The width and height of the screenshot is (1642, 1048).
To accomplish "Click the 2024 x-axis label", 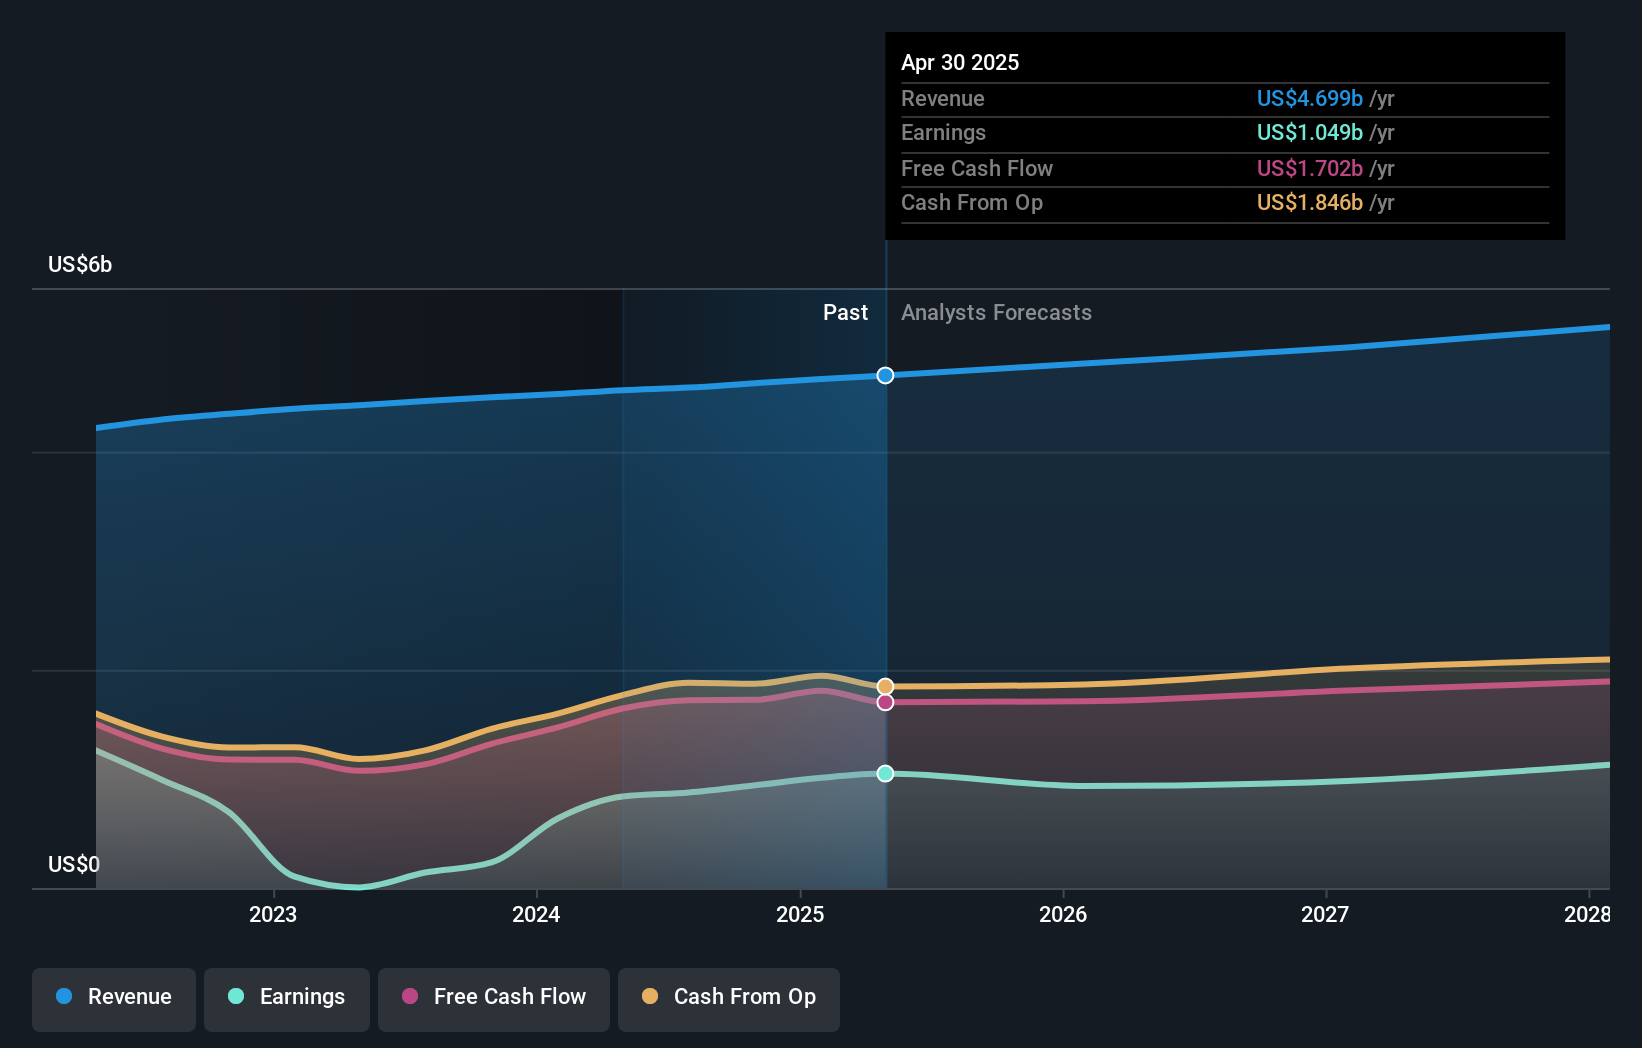I will tap(536, 914).
